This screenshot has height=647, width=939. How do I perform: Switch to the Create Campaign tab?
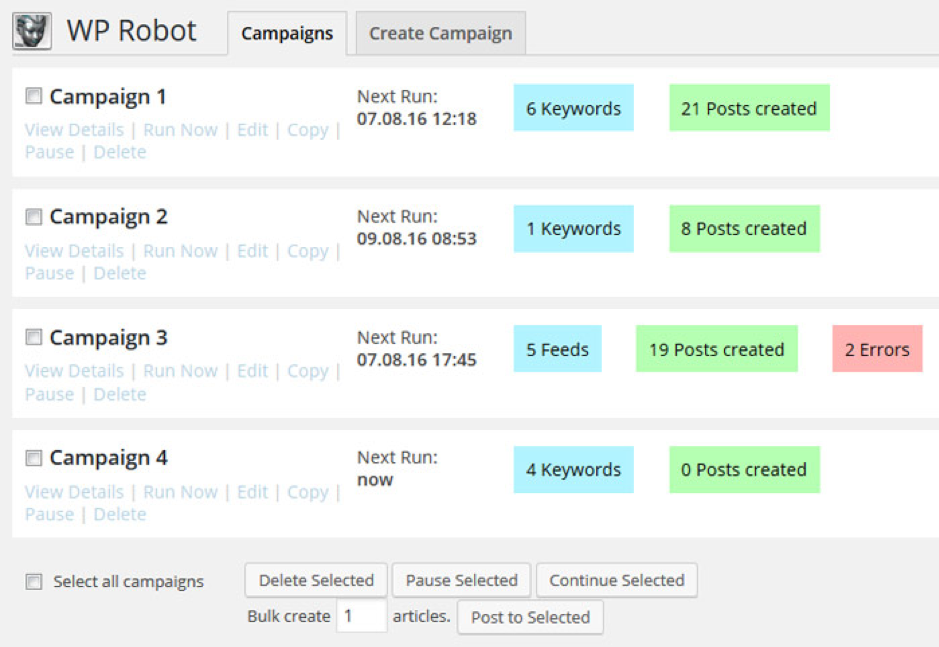tap(440, 33)
